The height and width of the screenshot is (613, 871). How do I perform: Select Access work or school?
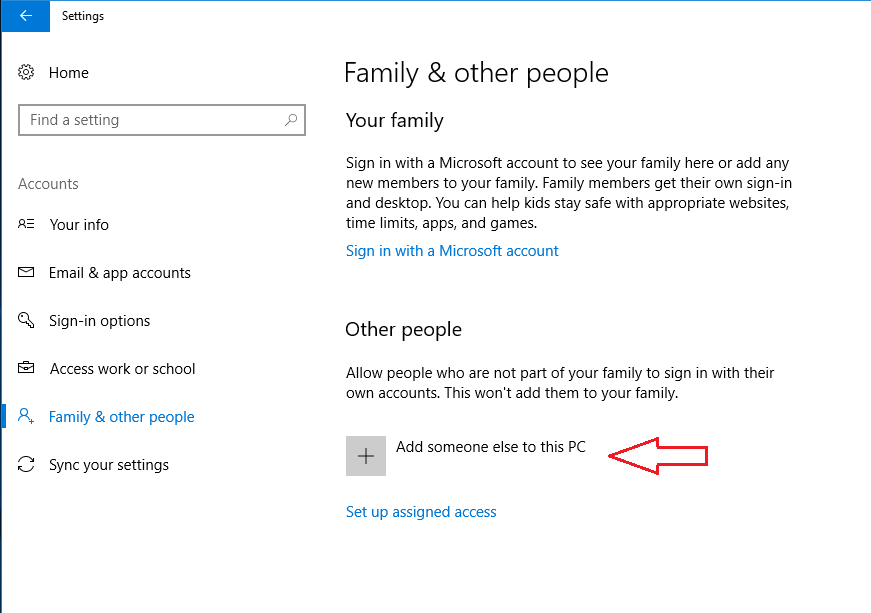(122, 369)
